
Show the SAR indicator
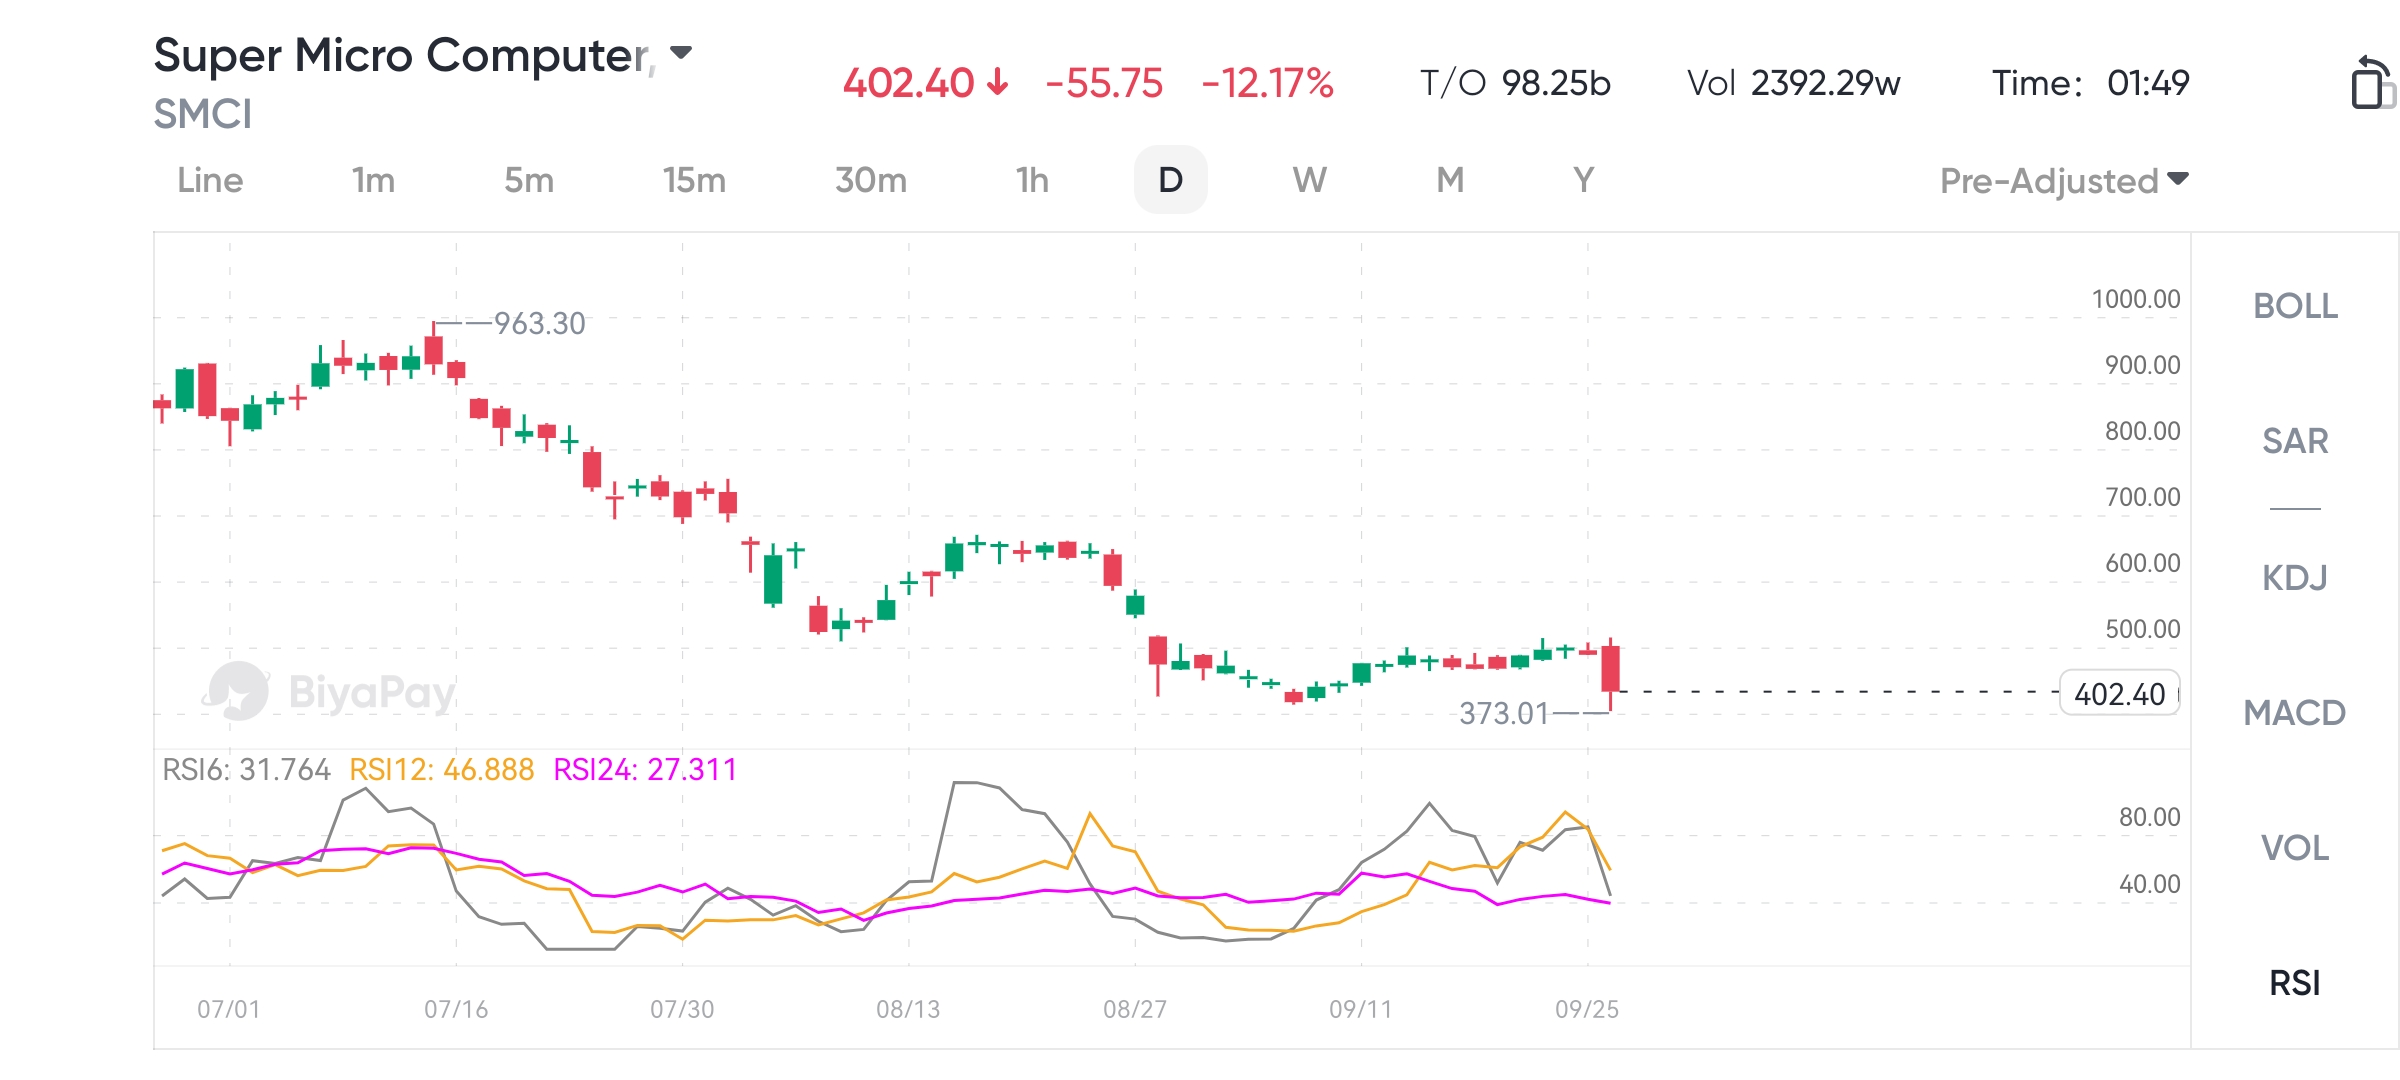(2295, 441)
